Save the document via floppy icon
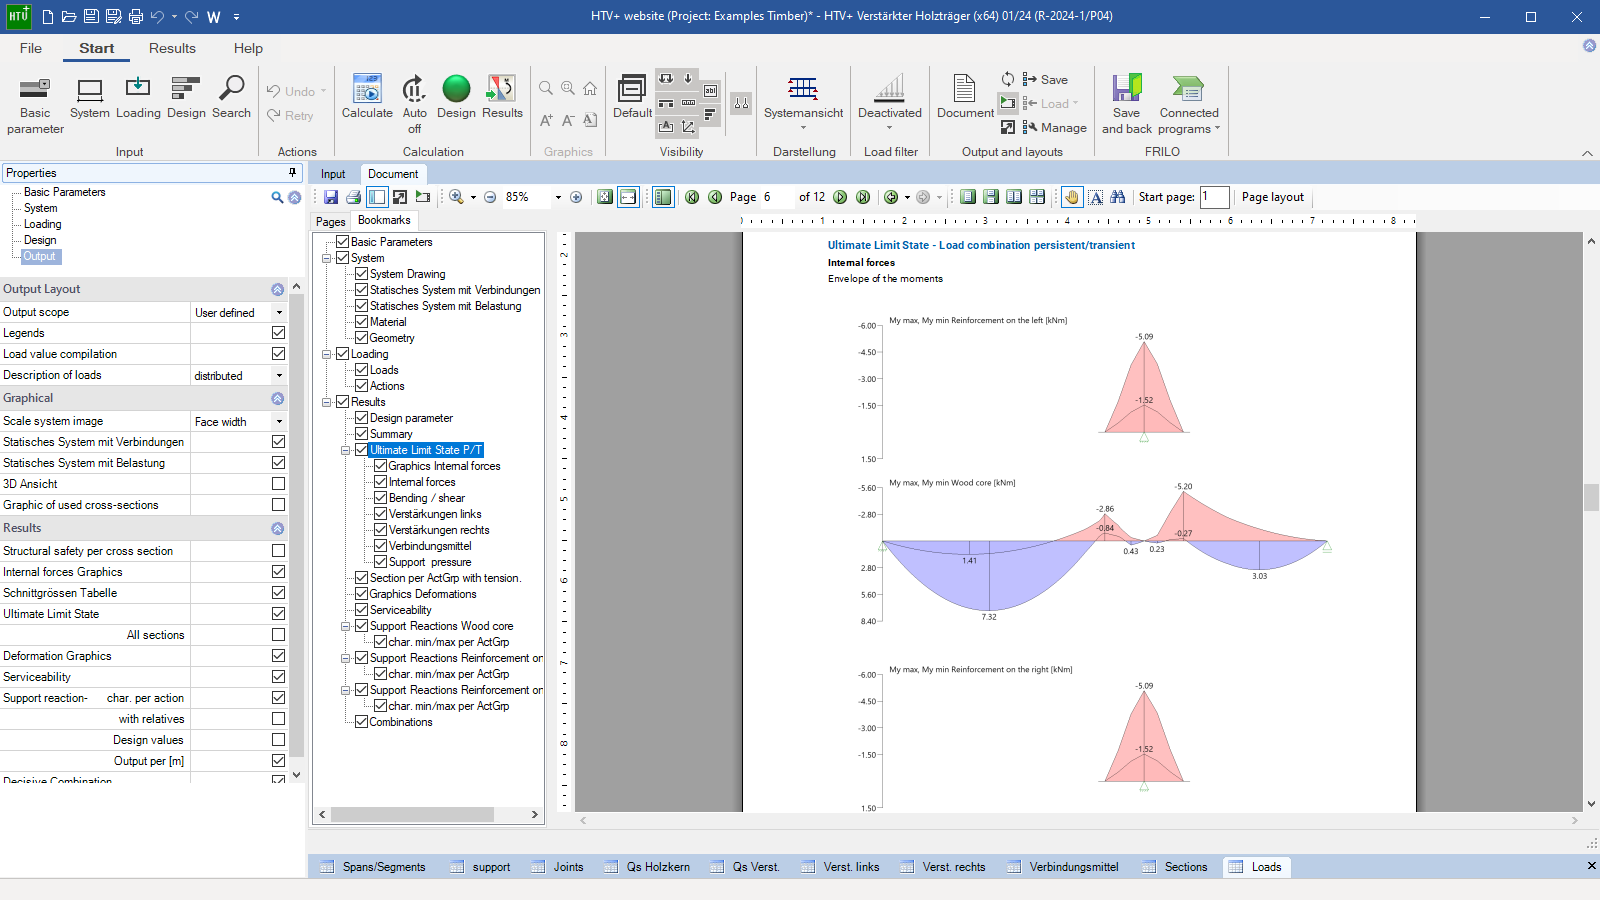 tap(331, 197)
